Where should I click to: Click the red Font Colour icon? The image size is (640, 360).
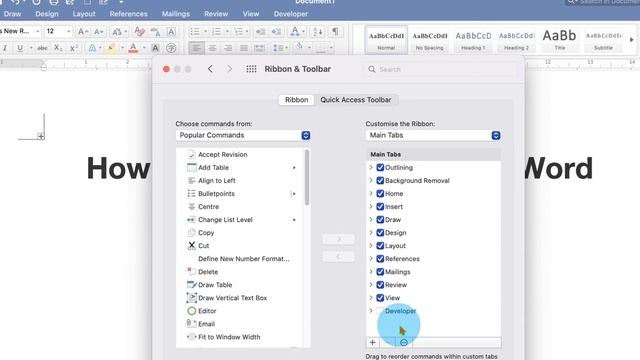[133, 48]
